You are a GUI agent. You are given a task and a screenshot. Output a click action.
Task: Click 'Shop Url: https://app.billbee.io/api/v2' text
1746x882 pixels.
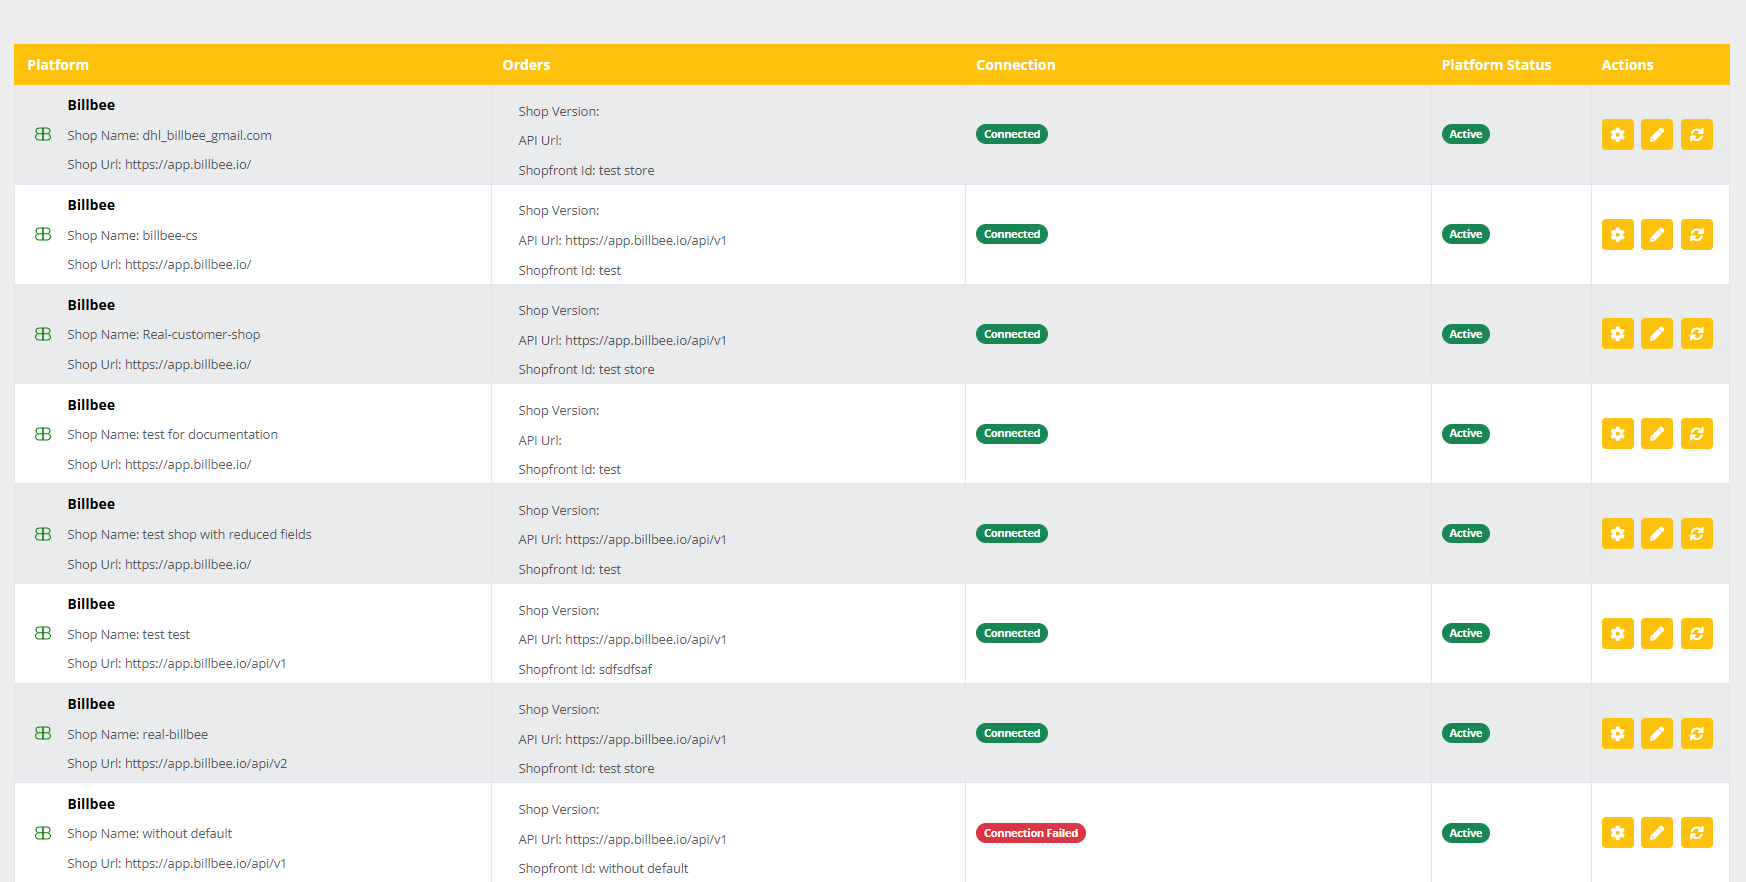pyautogui.click(x=177, y=764)
